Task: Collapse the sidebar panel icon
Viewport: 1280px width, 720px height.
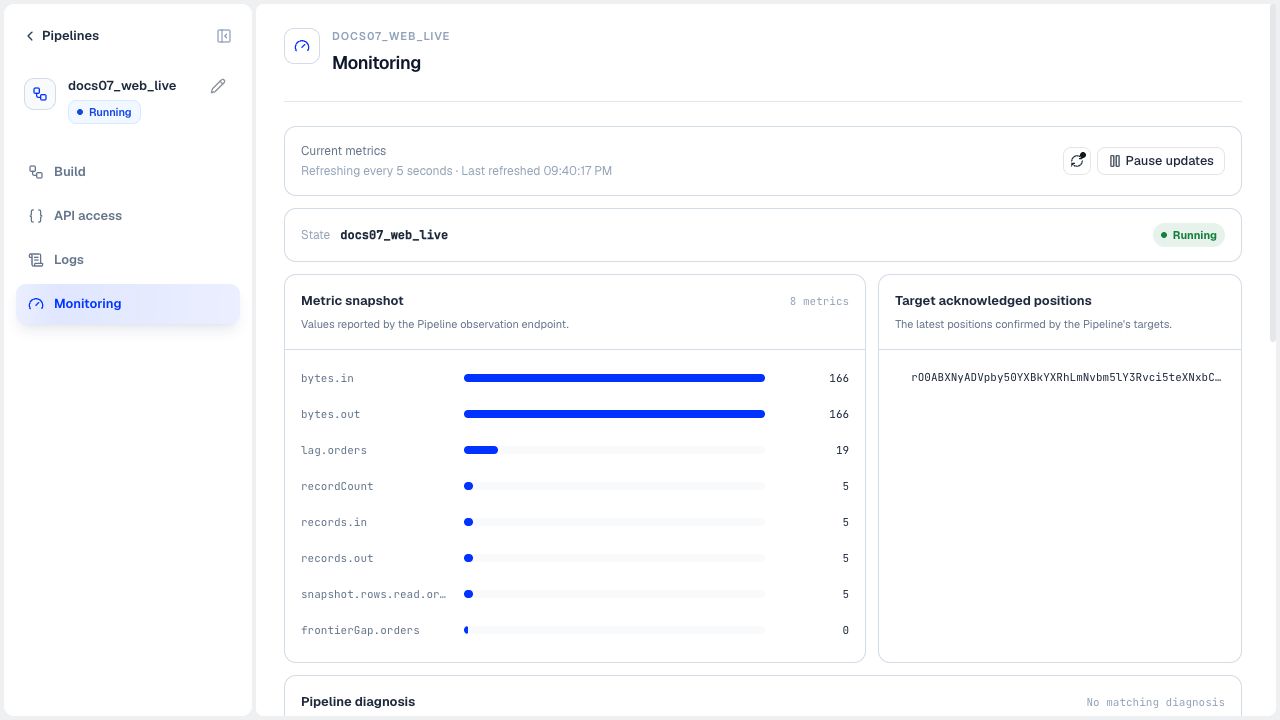Action: click(x=224, y=36)
